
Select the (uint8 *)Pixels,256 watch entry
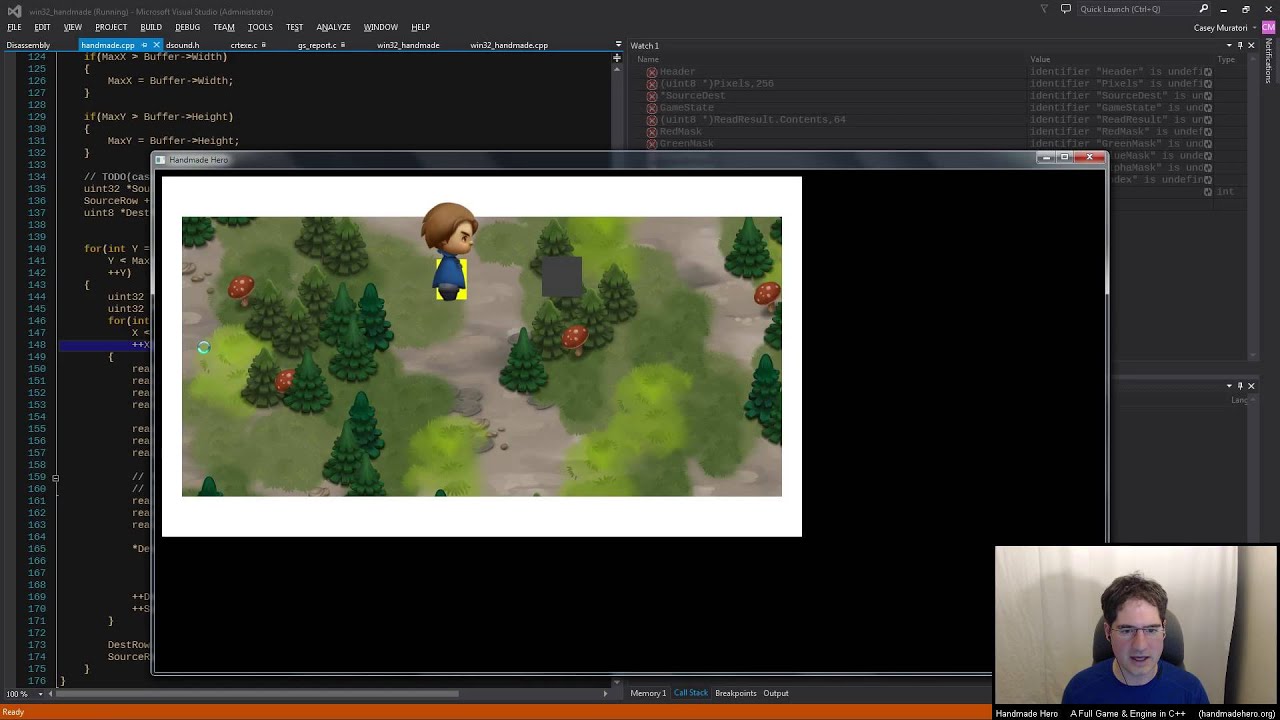(x=716, y=84)
